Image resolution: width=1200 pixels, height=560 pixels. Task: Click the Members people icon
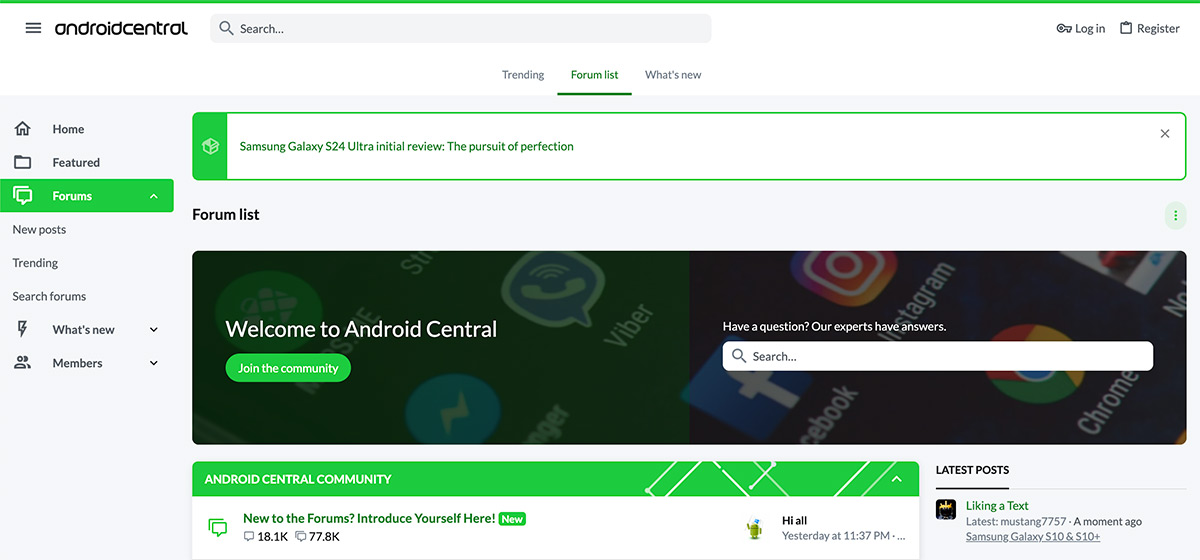coord(22,363)
